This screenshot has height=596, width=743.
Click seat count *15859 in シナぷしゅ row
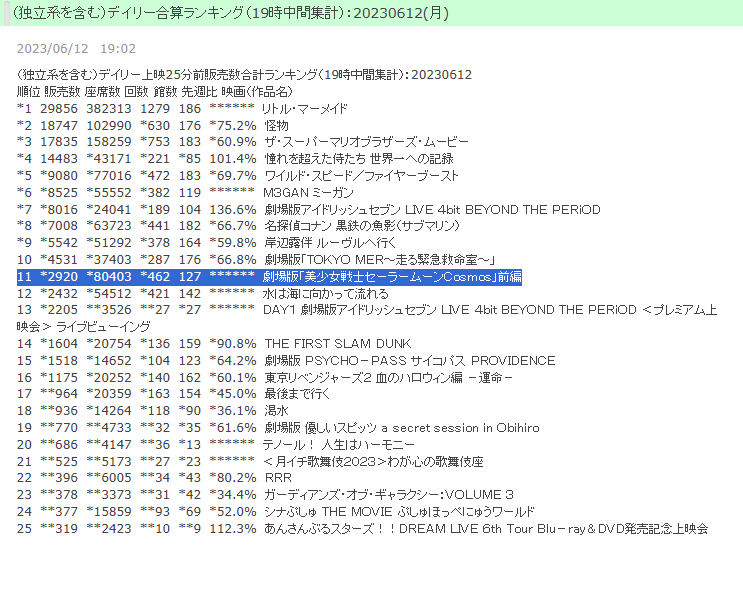point(109,512)
